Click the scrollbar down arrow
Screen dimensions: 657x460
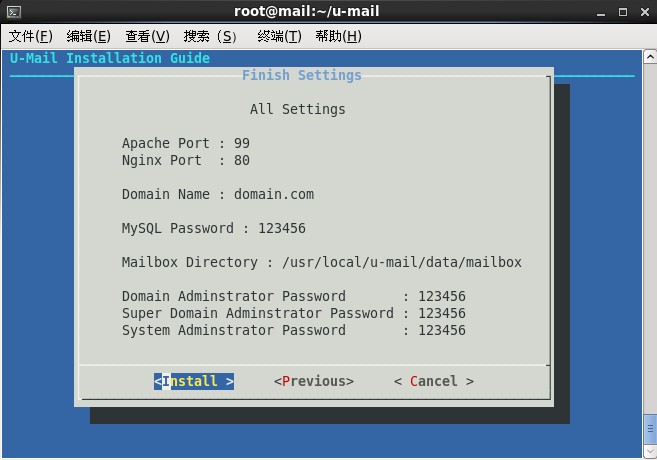pyautogui.click(x=649, y=450)
